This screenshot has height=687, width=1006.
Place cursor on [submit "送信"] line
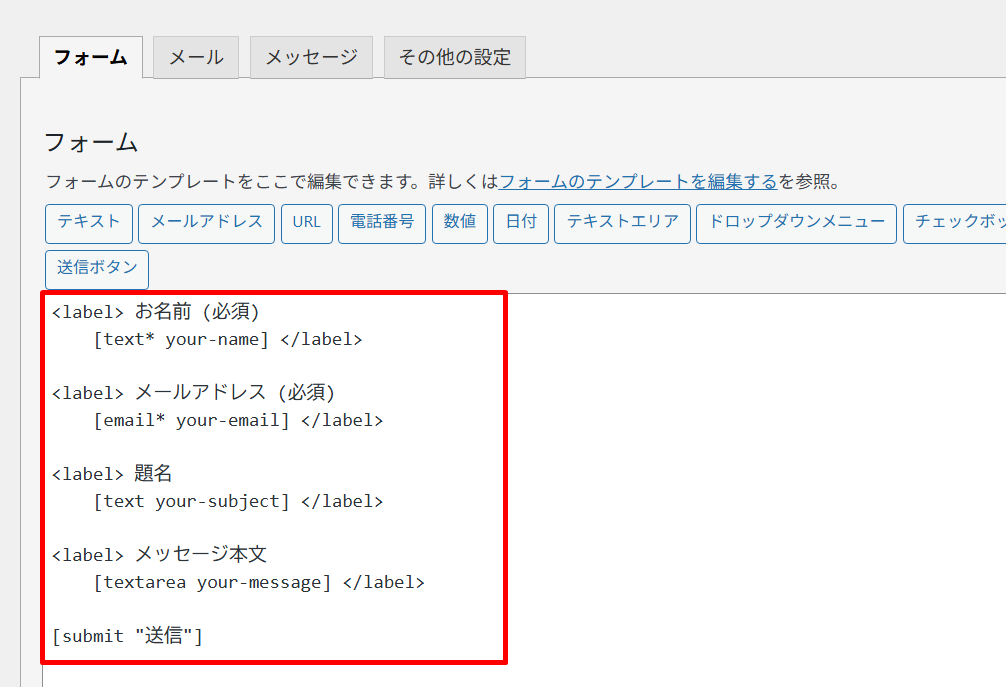pos(127,636)
